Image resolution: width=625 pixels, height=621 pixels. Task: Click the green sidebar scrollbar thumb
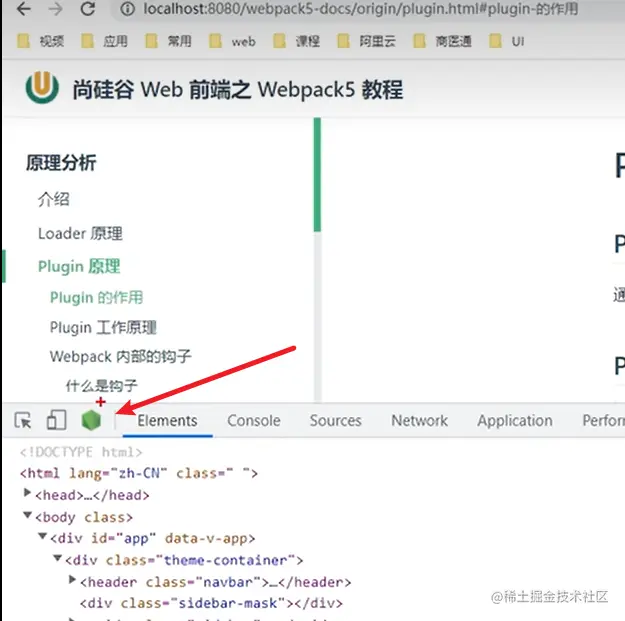point(317,175)
